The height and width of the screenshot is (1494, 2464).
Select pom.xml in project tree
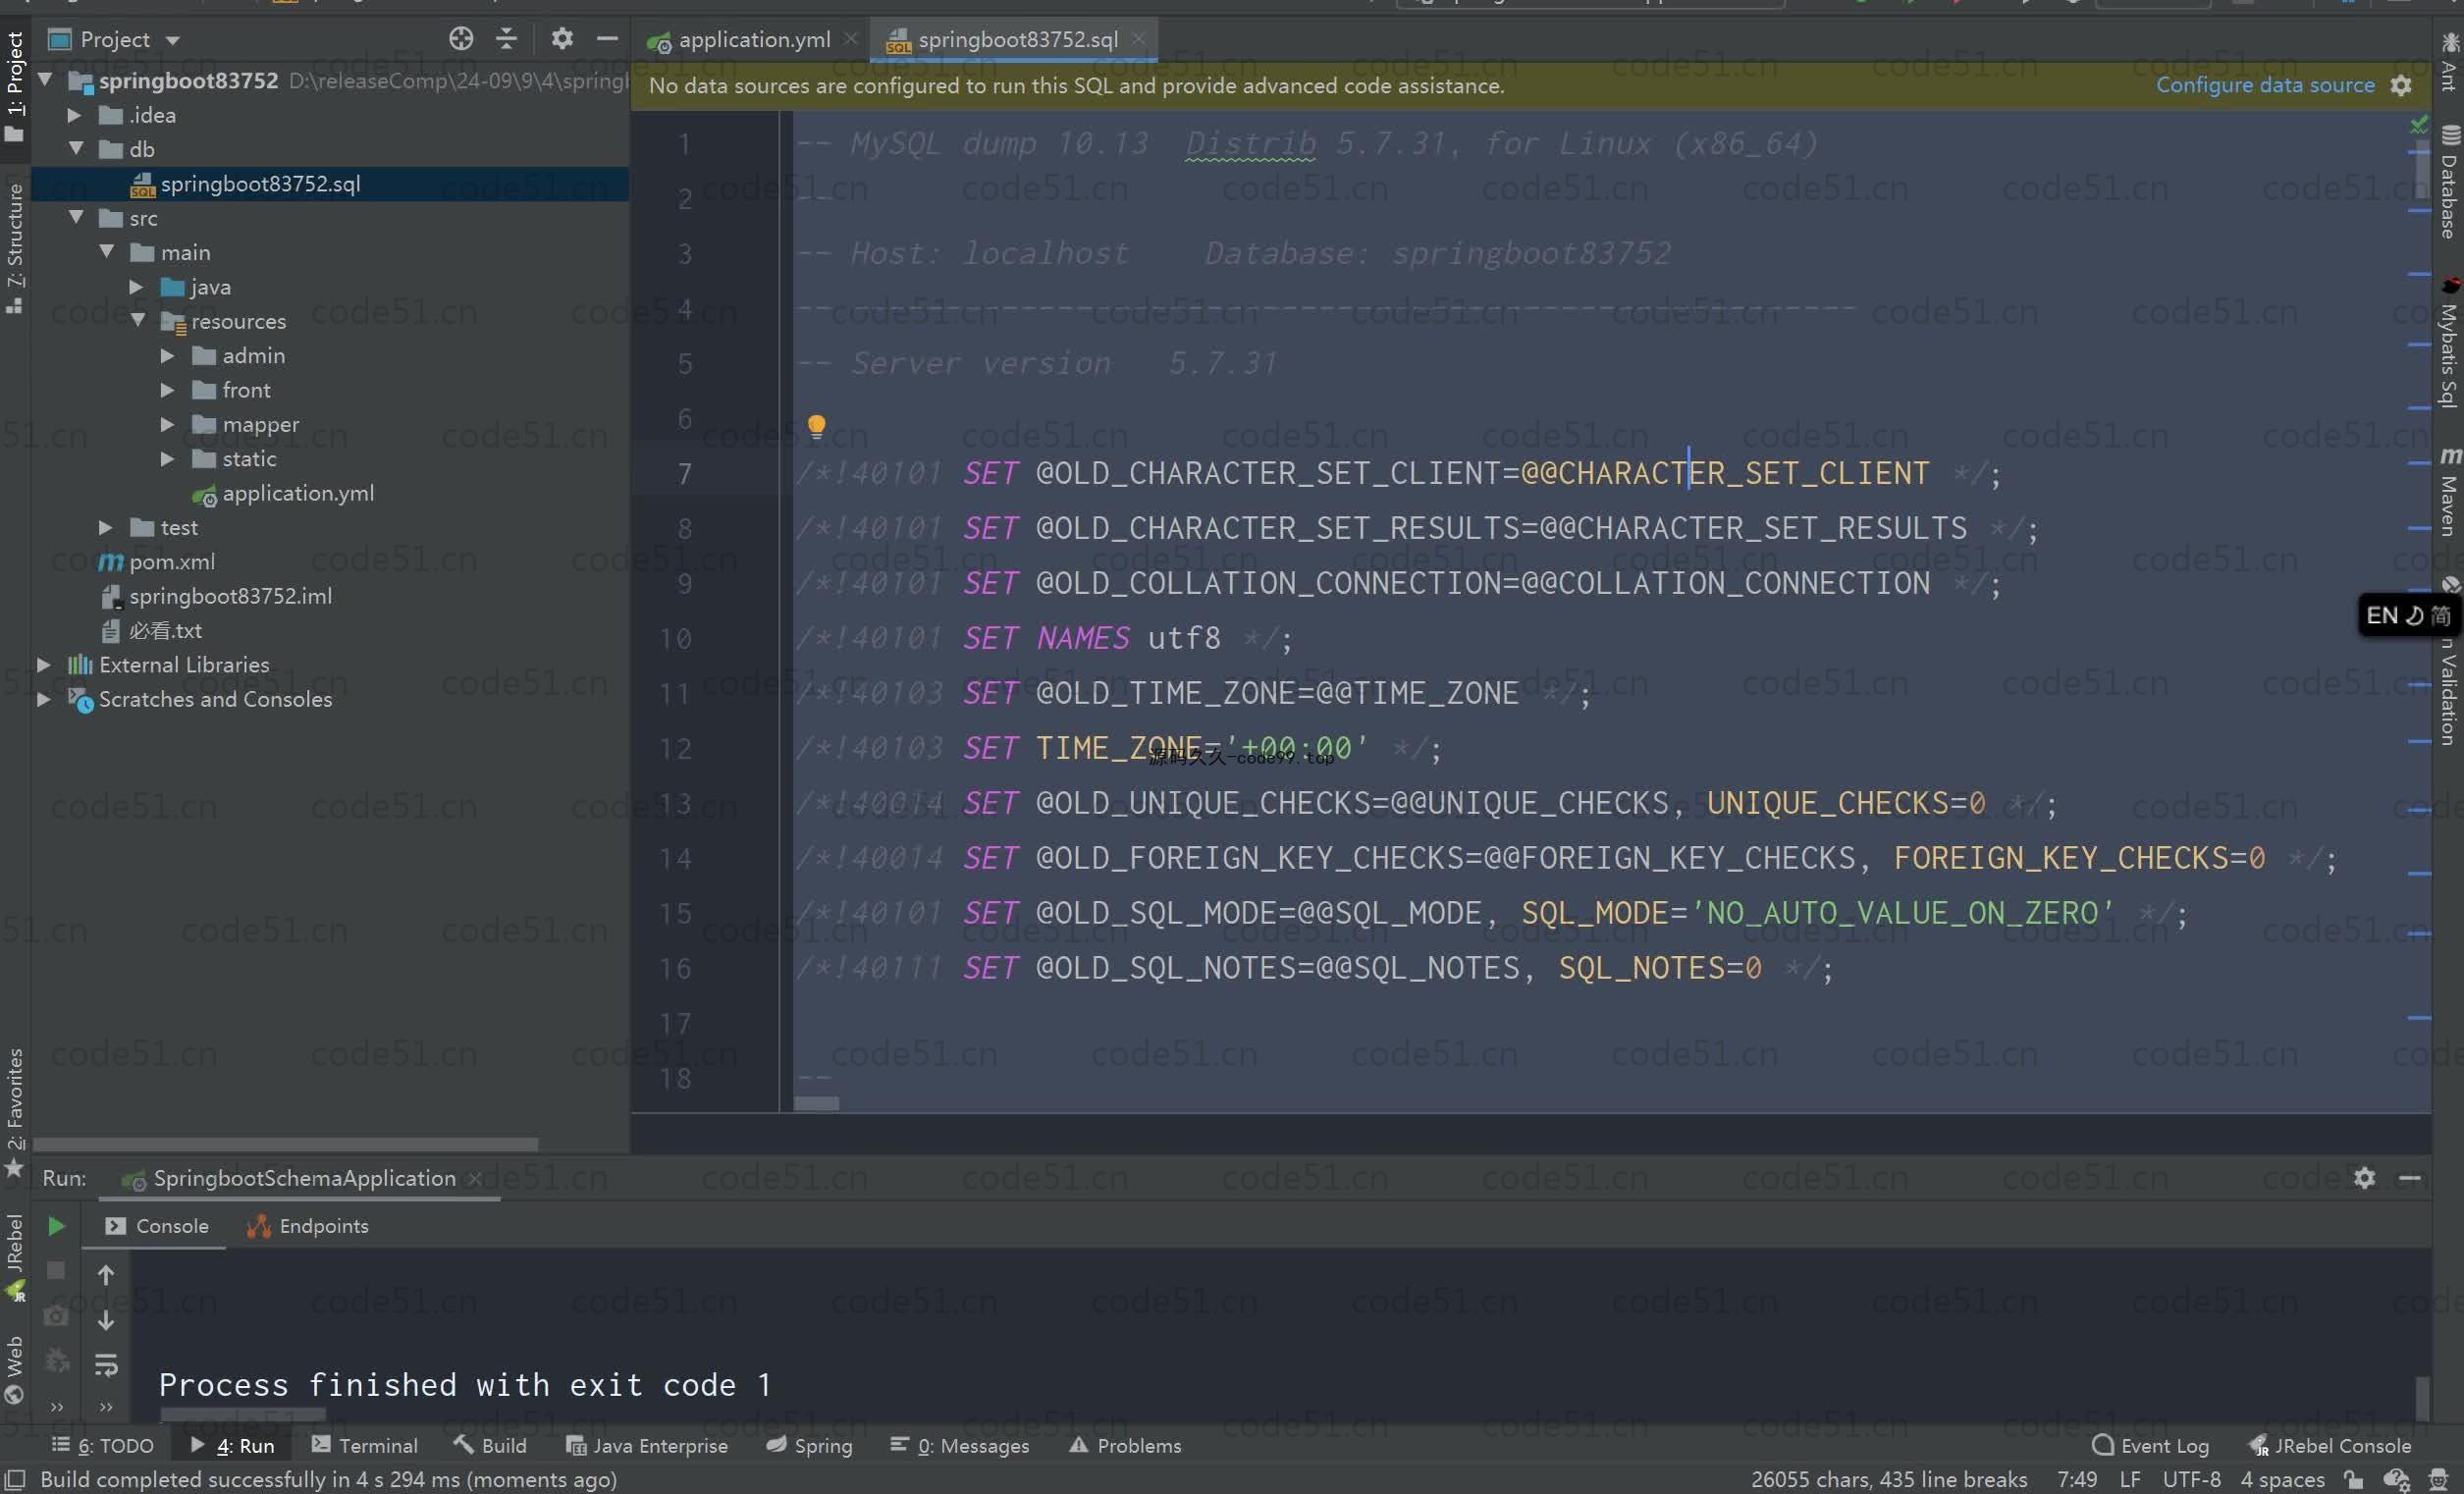(x=172, y=562)
